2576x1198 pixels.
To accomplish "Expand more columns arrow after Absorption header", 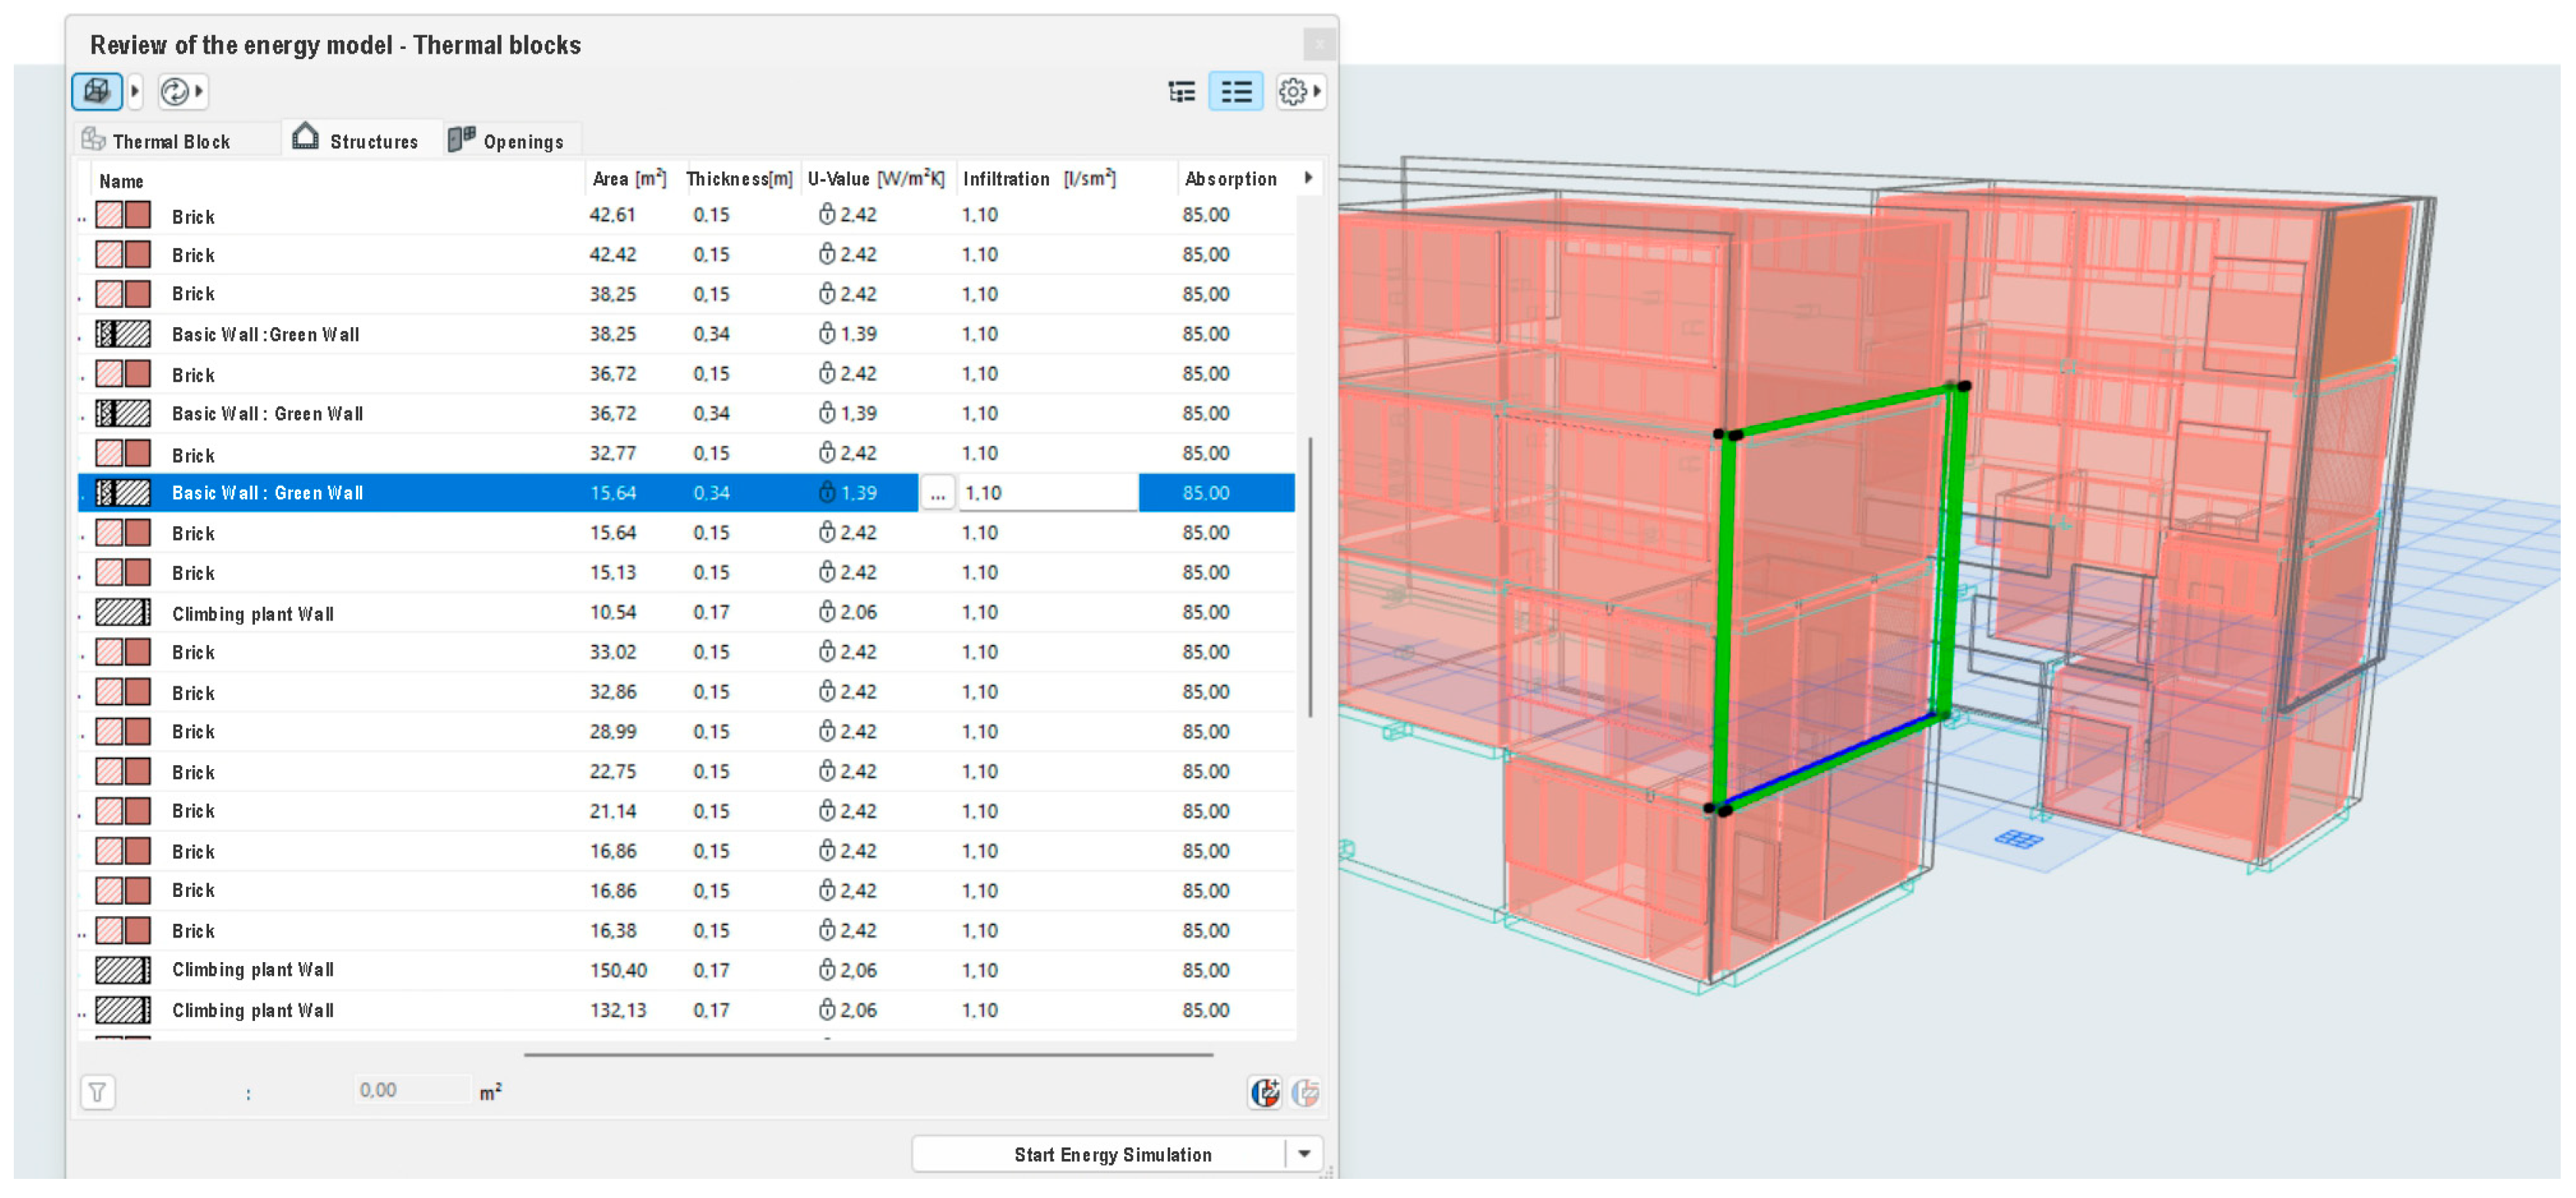I will coord(1308,178).
